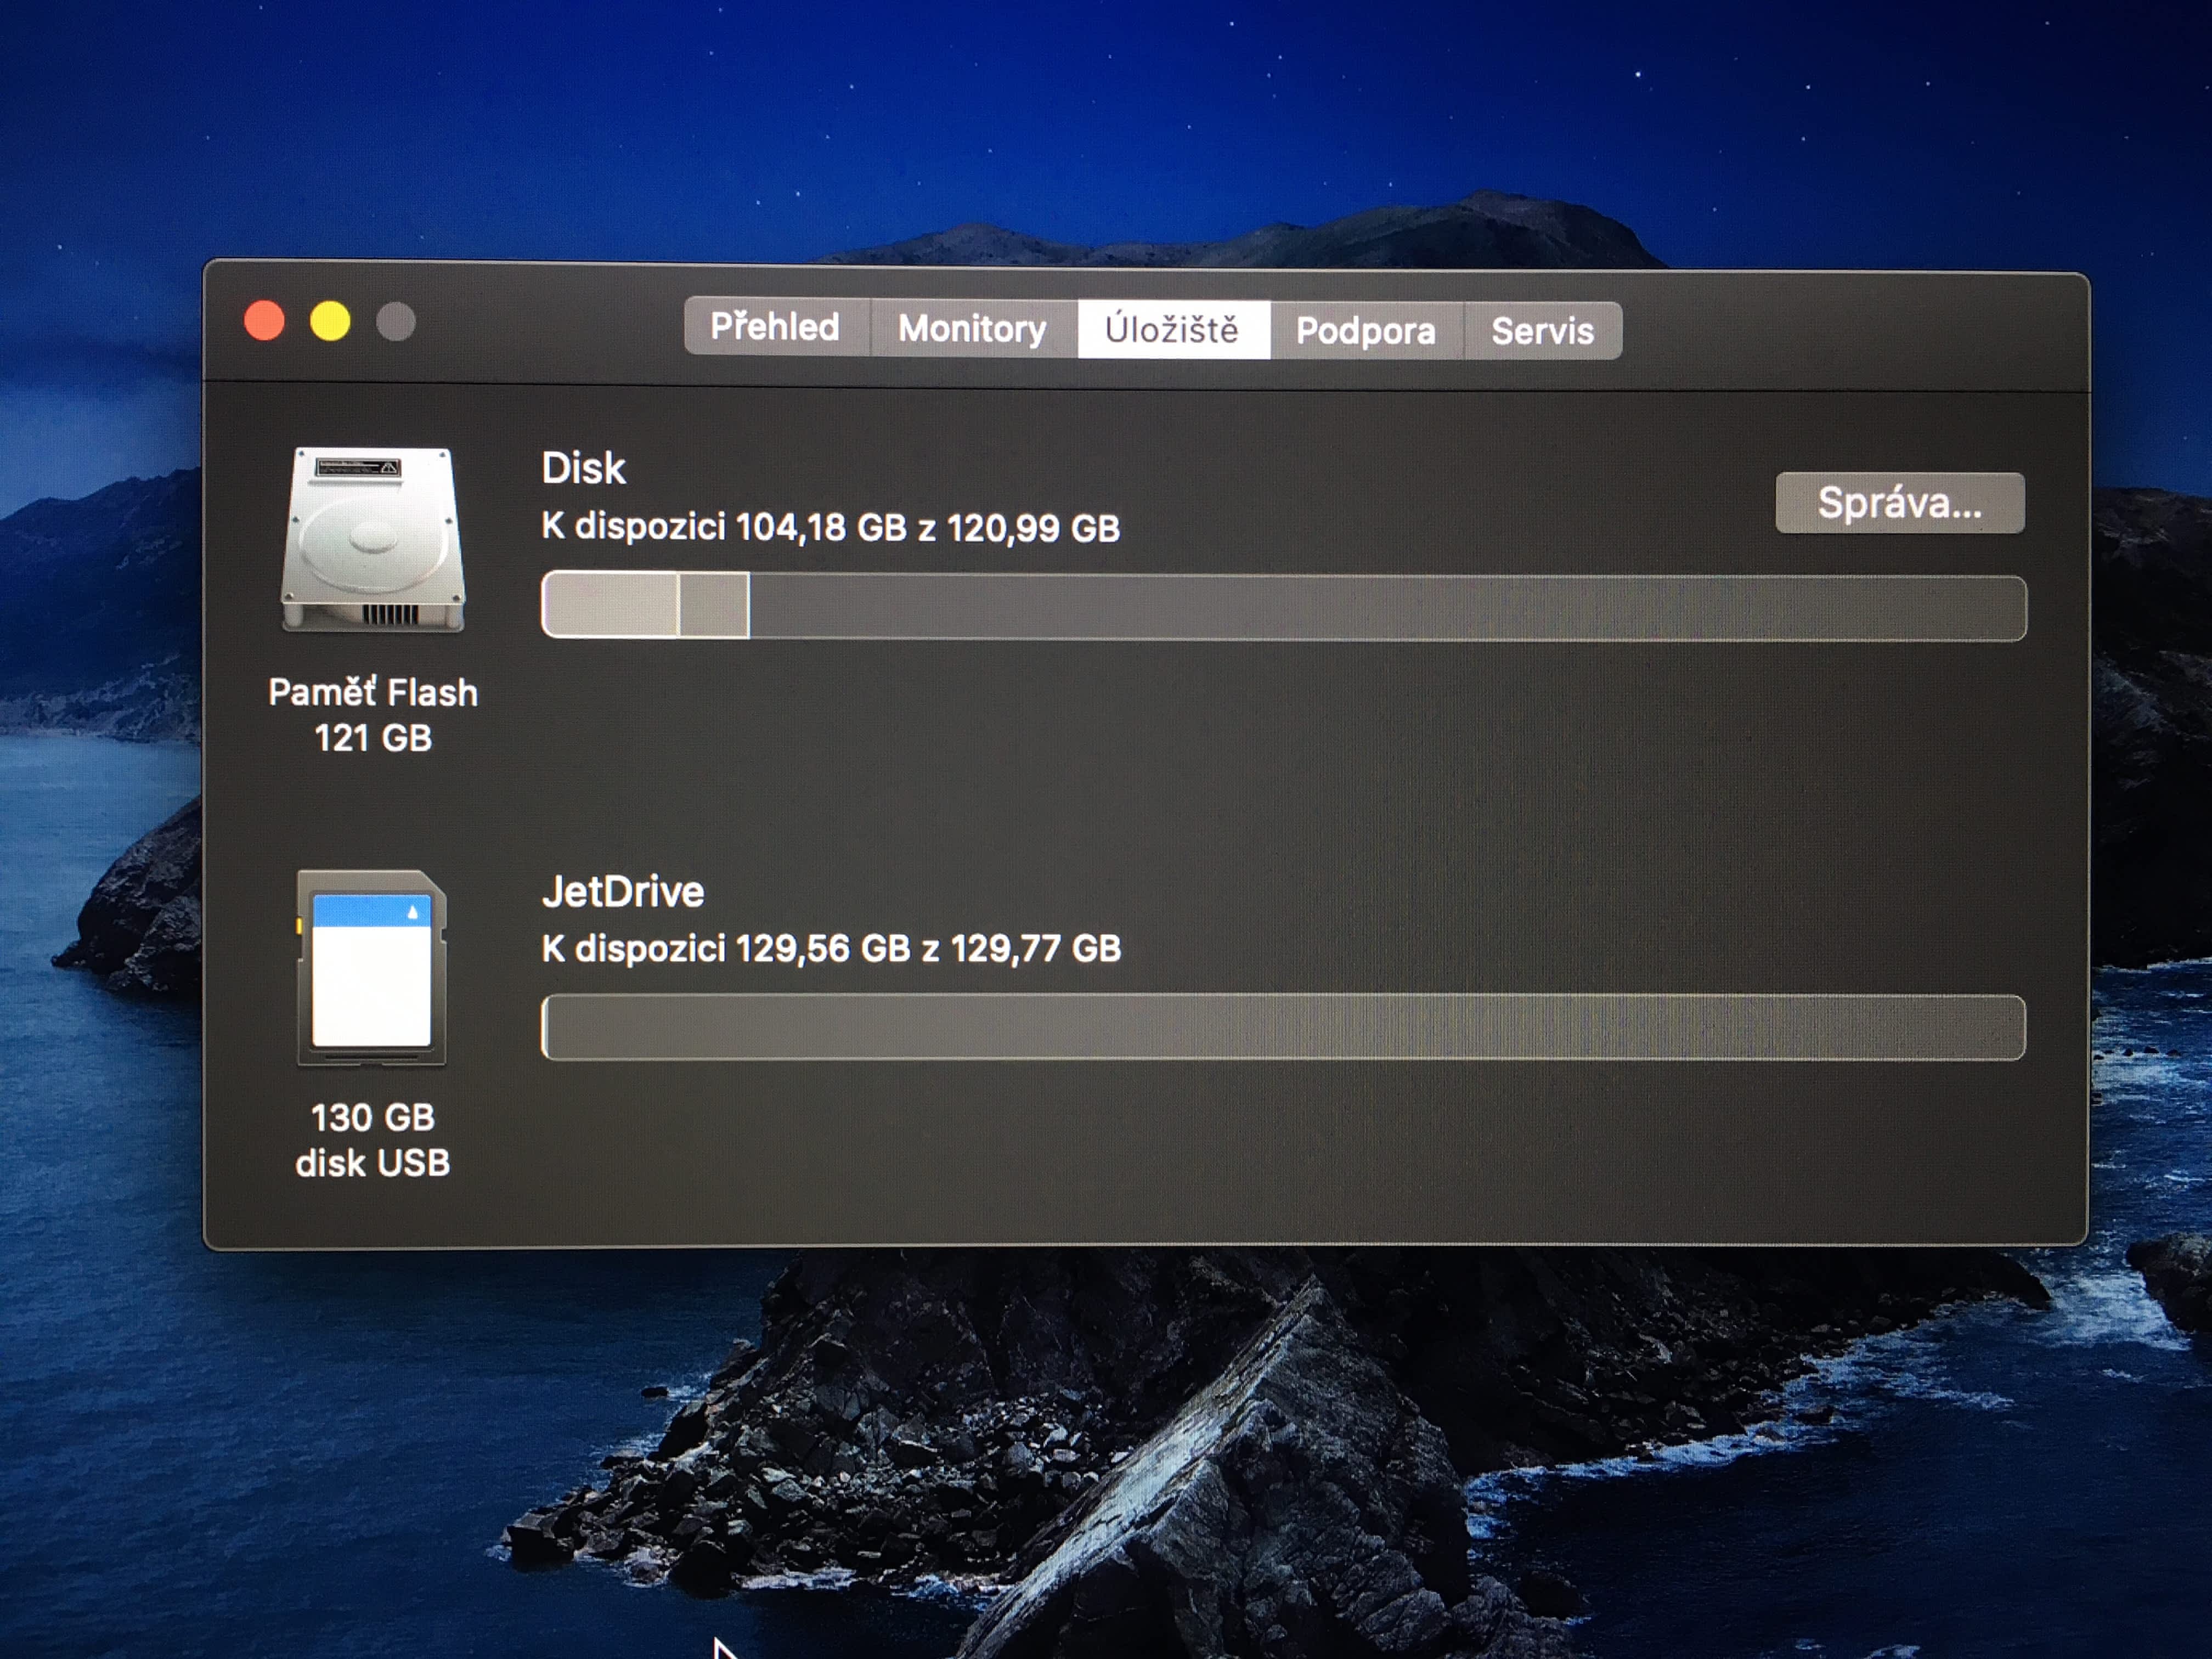The image size is (2212, 1659).
Task: Open the Servis tab
Action: [x=1542, y=331]
